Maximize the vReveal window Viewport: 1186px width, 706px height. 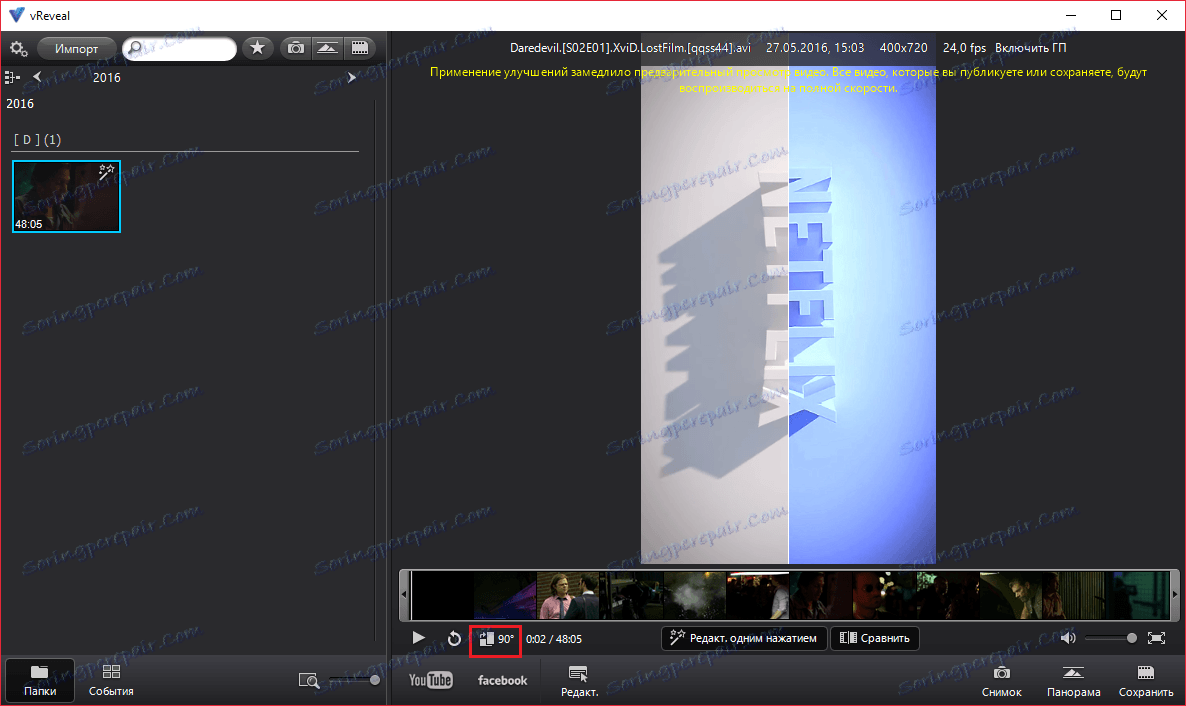click(x=1116, y=15)
